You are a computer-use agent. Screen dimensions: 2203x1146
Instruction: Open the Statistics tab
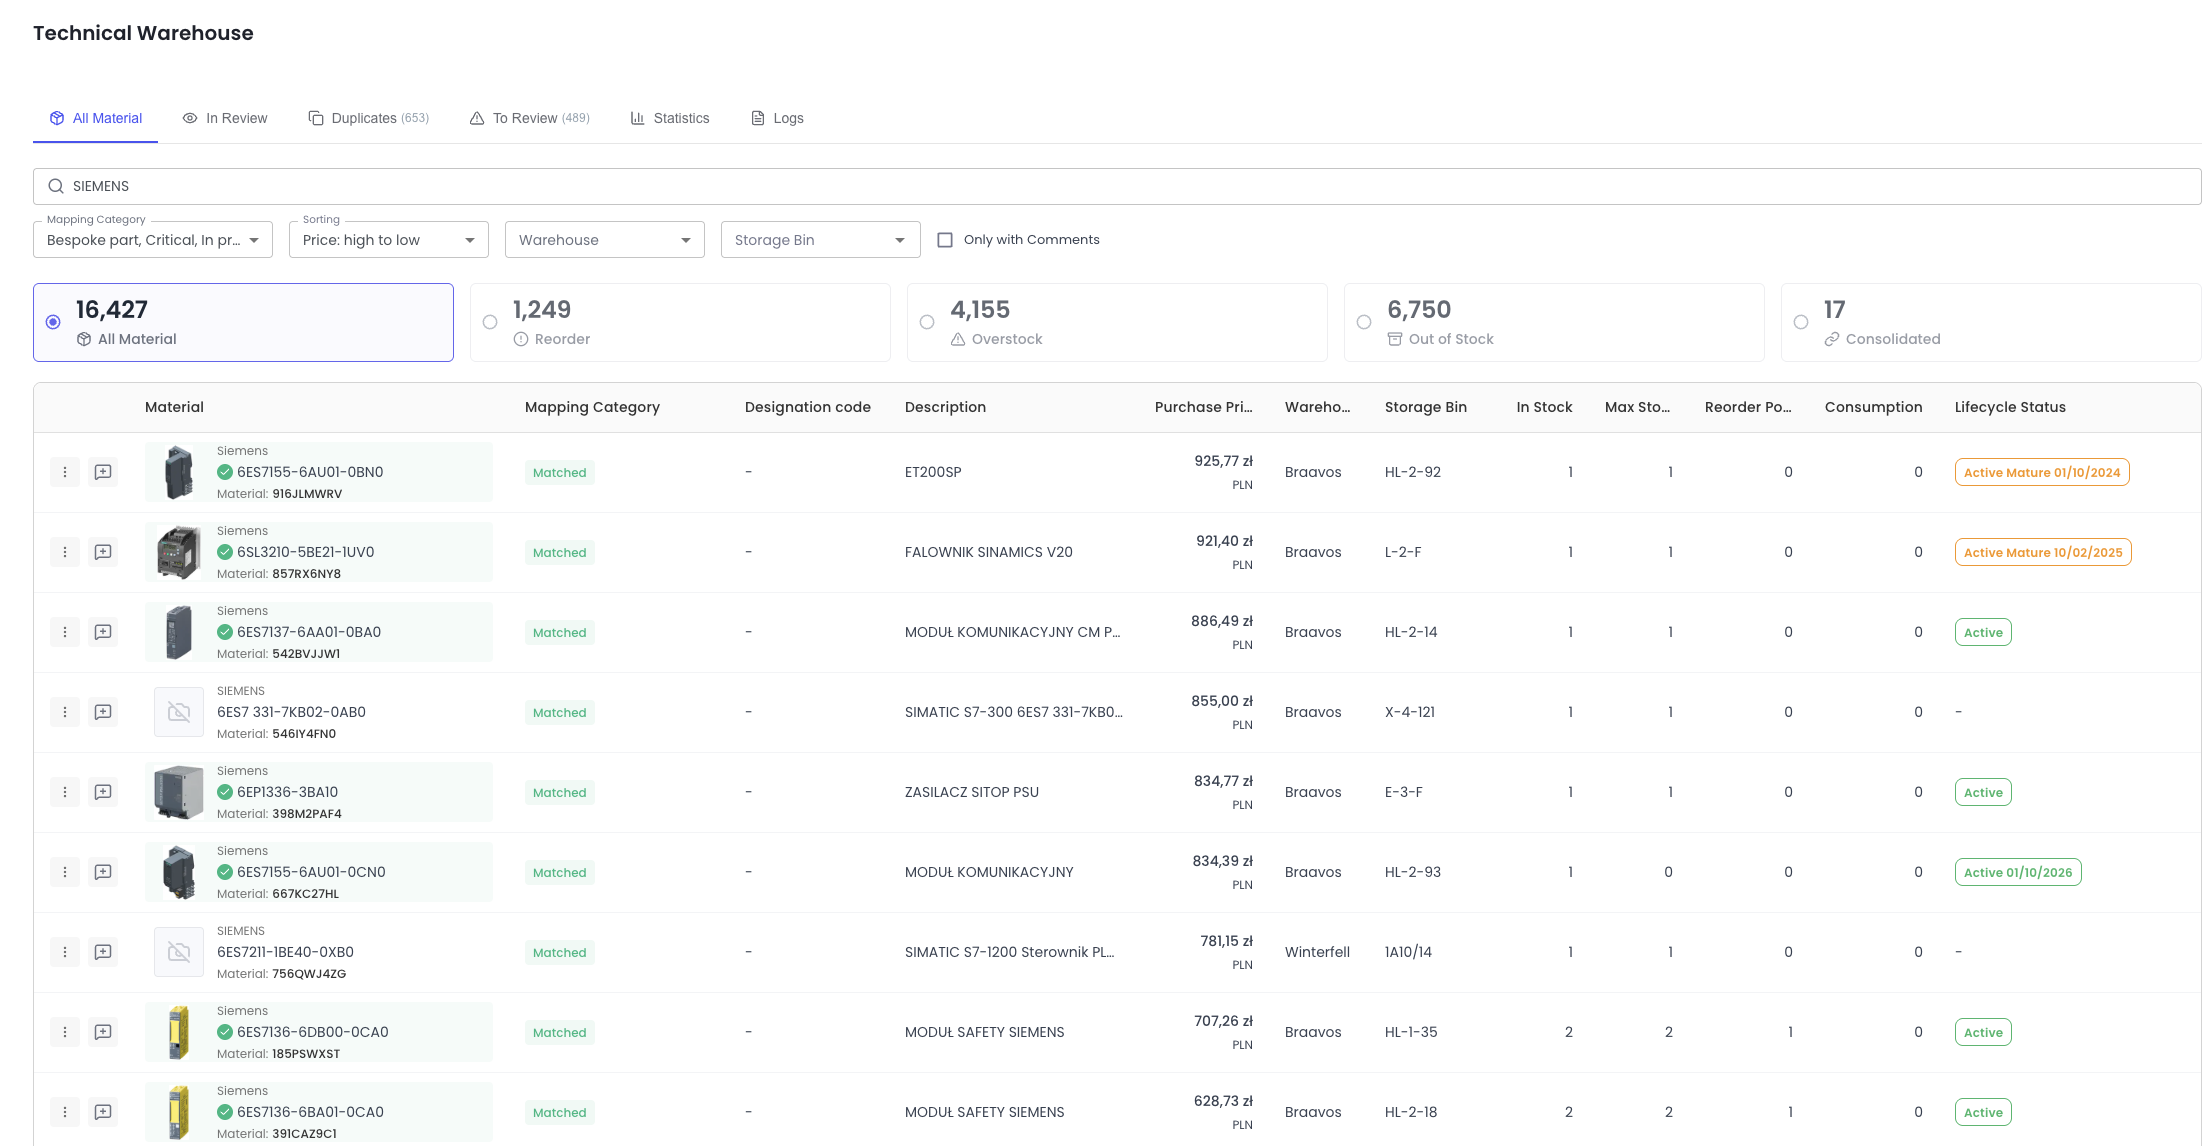coord(670,118)
